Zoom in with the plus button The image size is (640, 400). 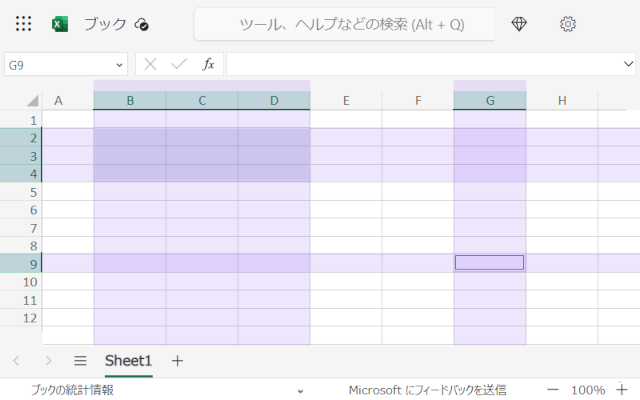[621, 390]
